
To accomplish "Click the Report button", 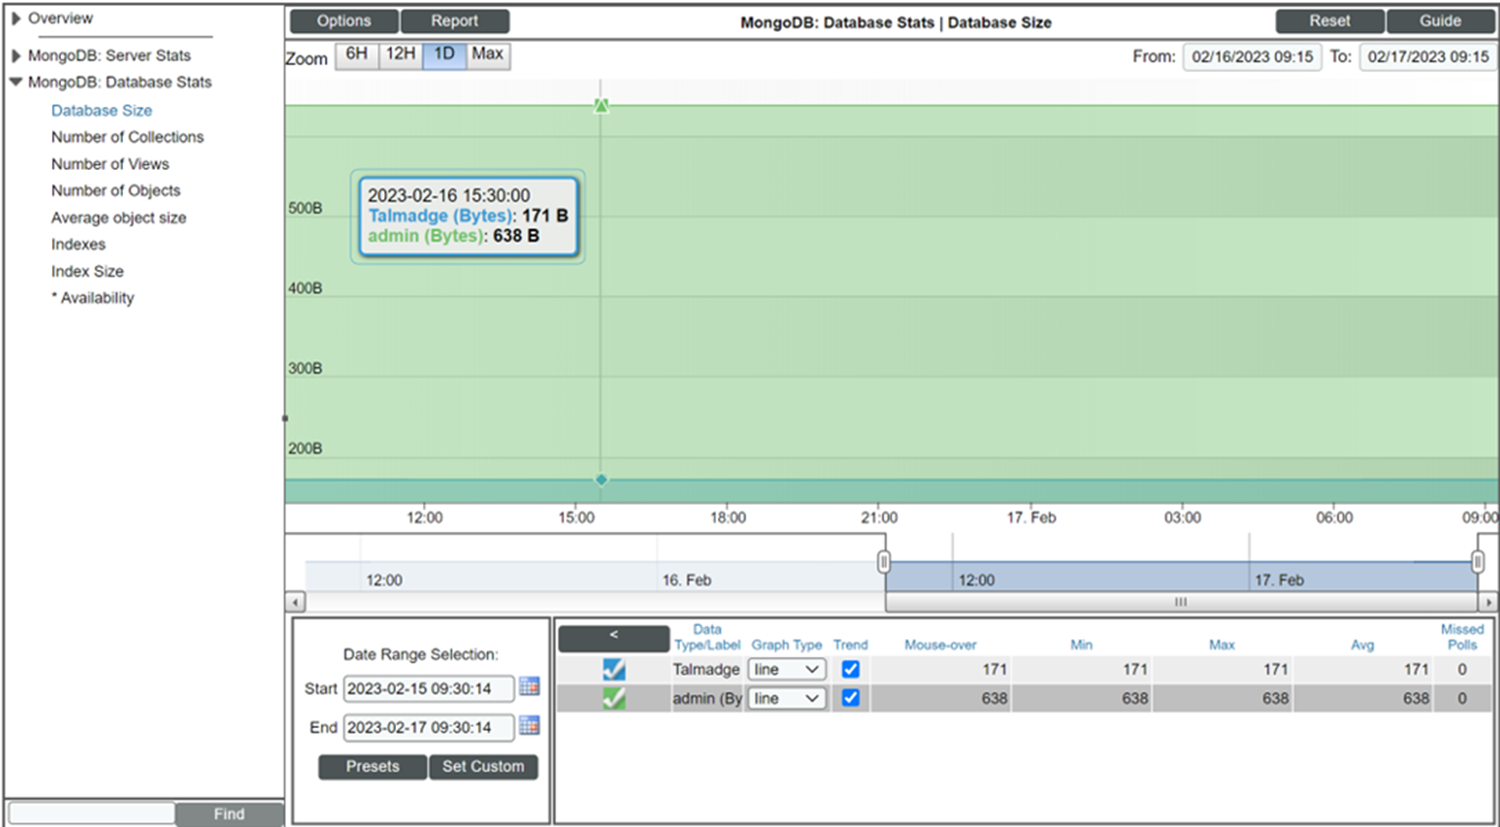I will [x=454, y=21].
